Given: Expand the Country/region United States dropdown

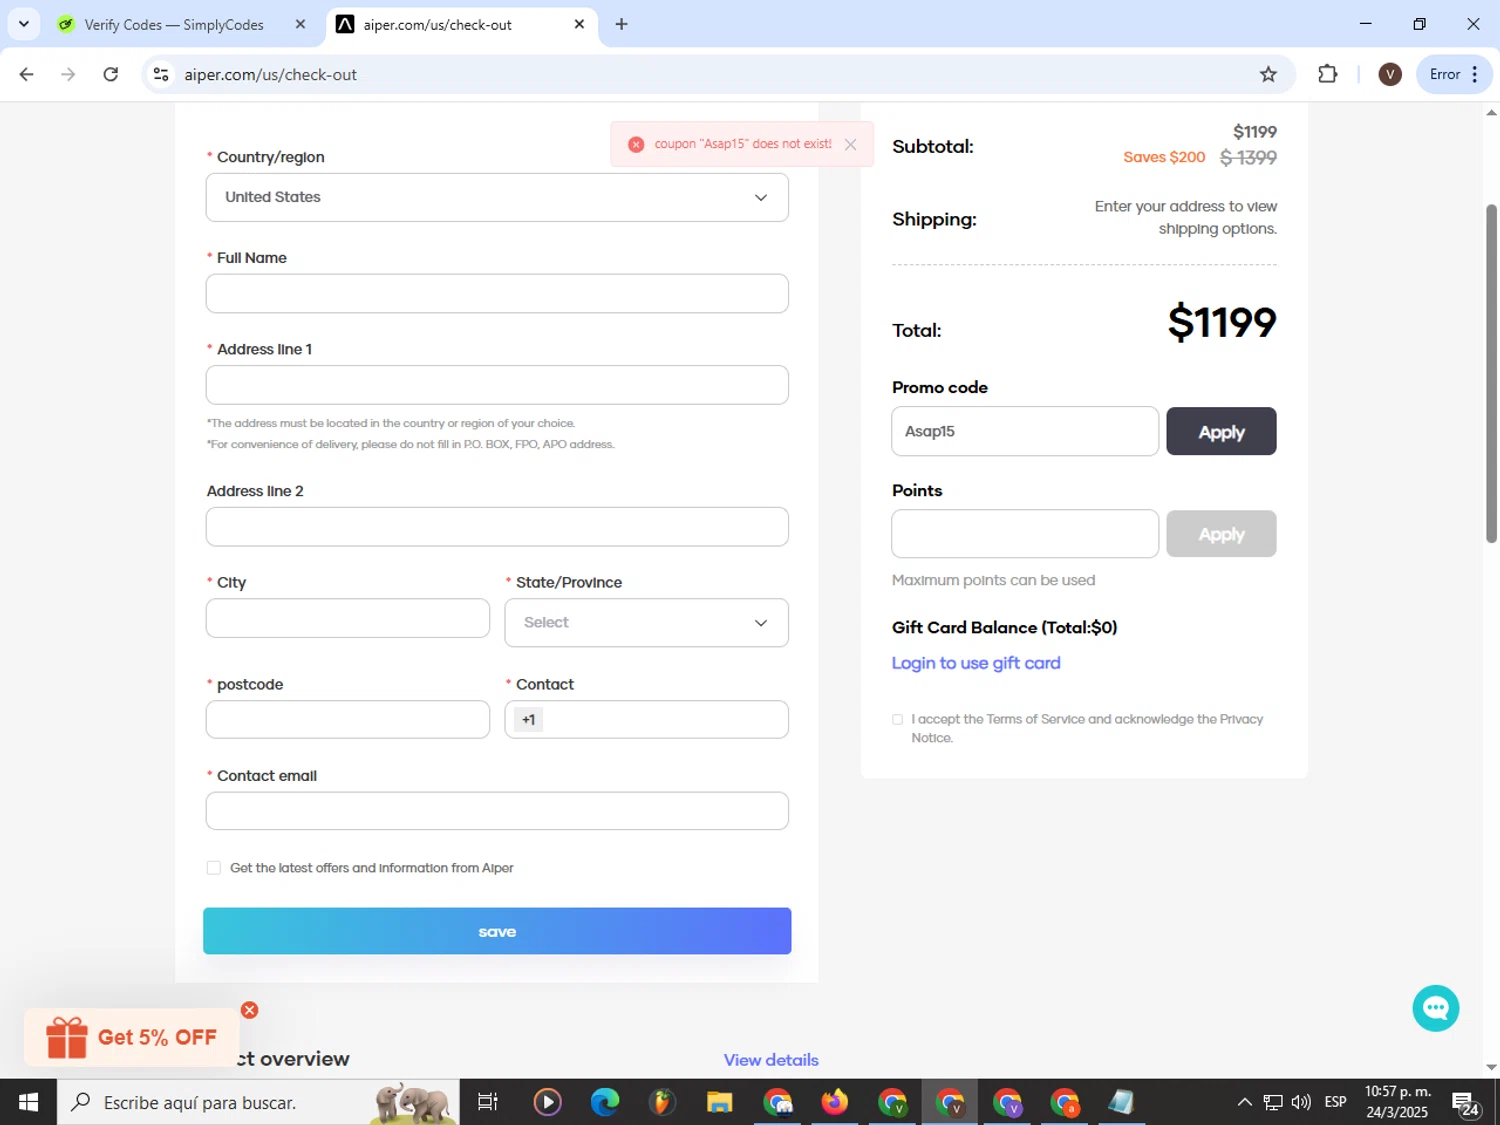Looking at the screenshot, I should 497,197.
